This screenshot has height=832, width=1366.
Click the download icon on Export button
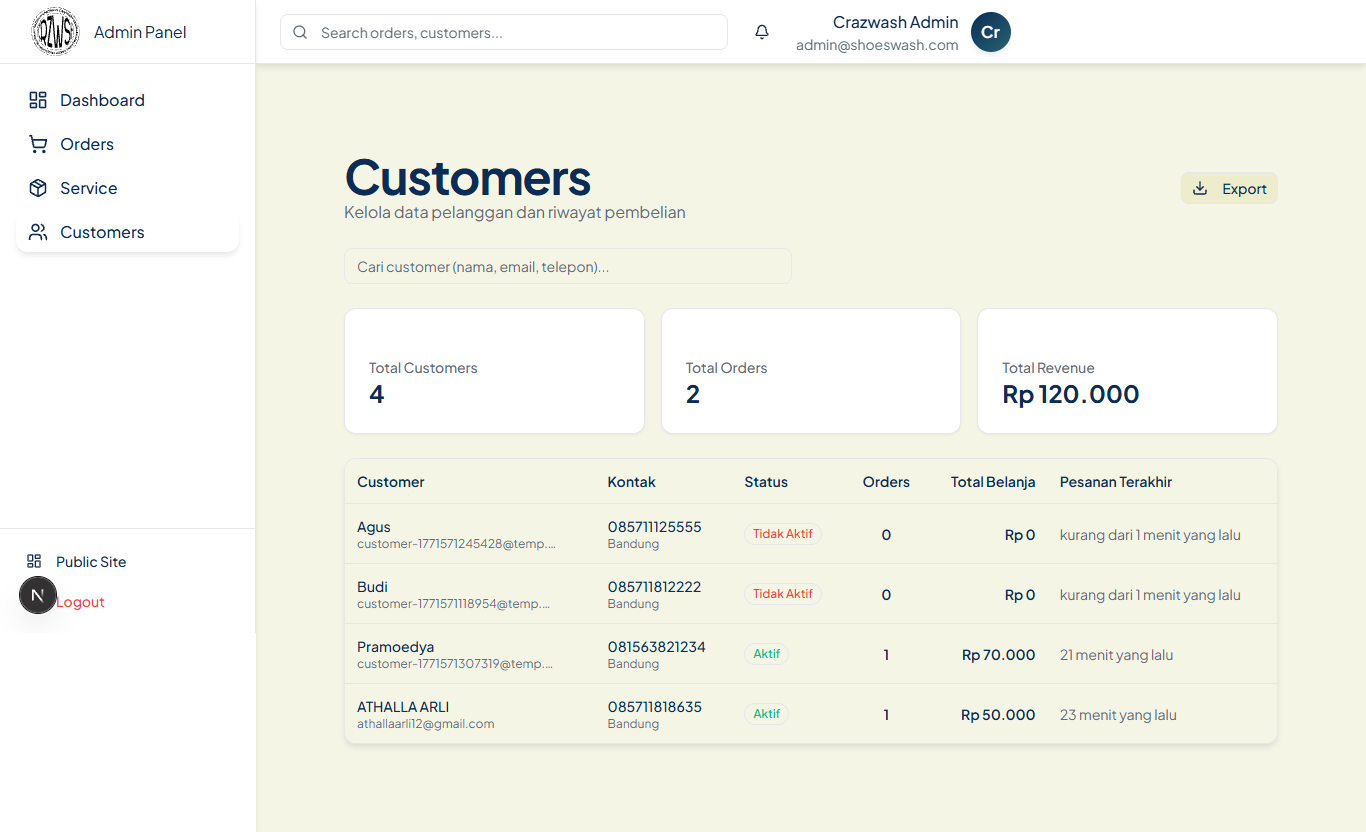[x=1200, y=188]
